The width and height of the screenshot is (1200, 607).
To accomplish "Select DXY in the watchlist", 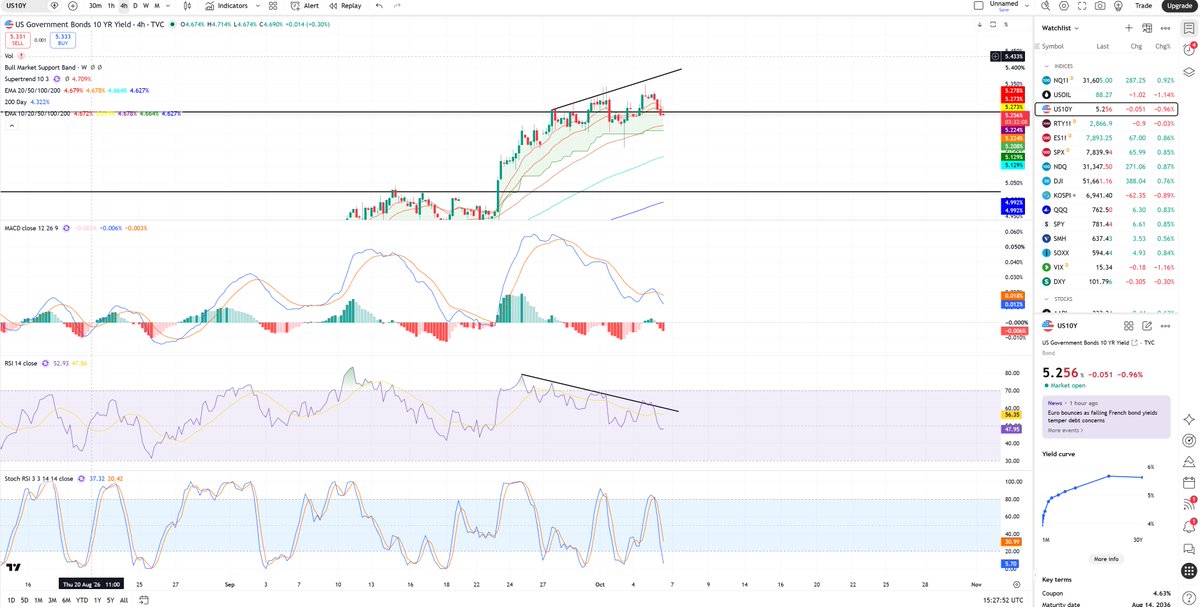I will pos(1108,282).
